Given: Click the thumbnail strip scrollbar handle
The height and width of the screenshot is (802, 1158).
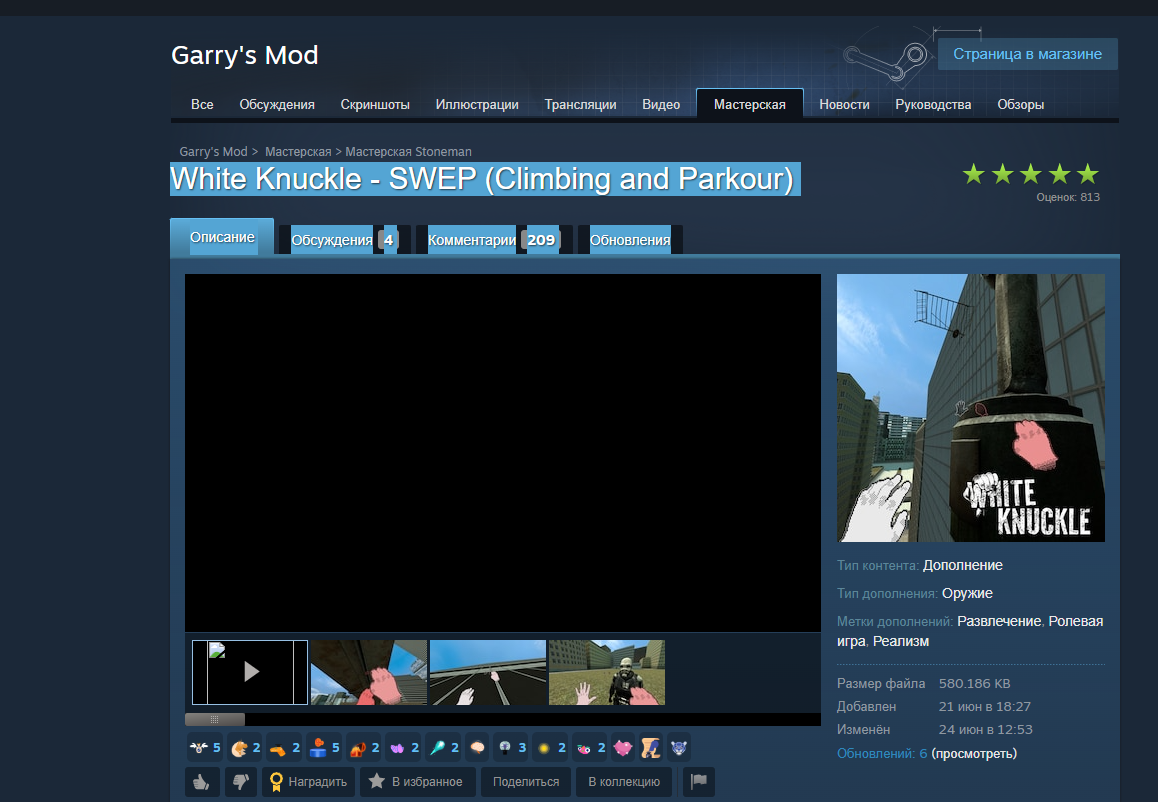Looking at the screenshot, I should (x=214, y=719).
